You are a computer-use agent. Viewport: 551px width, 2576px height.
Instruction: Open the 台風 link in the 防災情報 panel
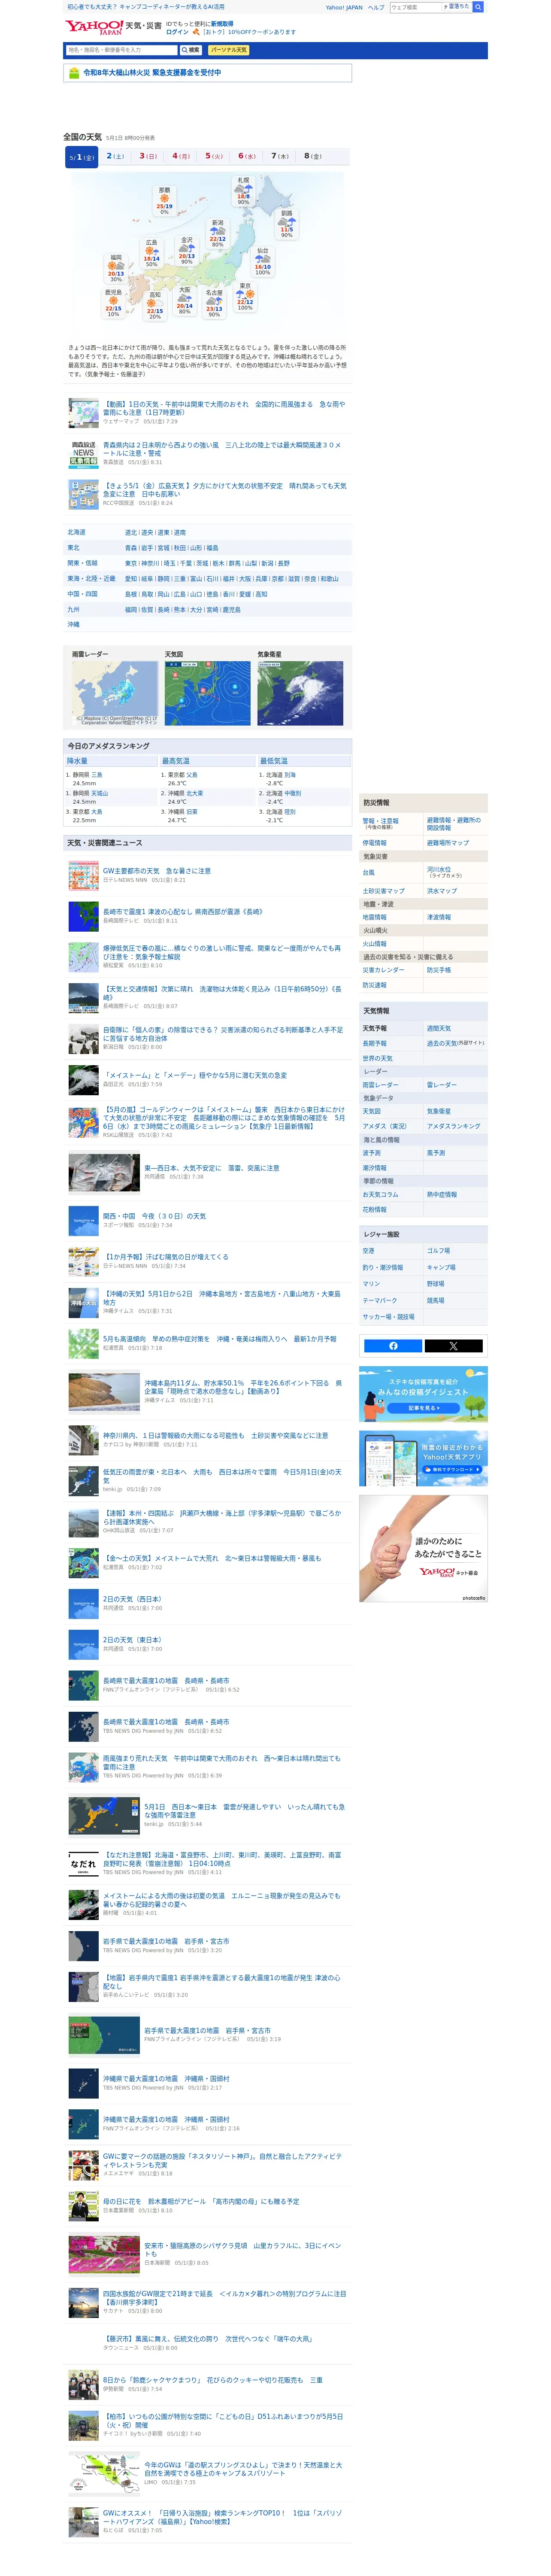[369, 872]
